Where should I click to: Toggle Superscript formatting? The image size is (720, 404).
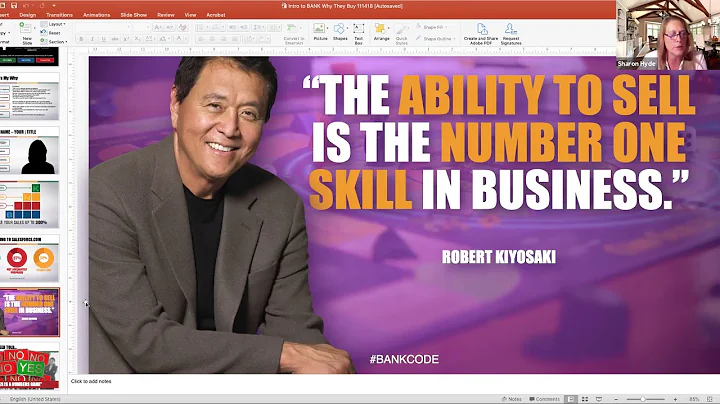pyautogui.click(x=126, y=39)
